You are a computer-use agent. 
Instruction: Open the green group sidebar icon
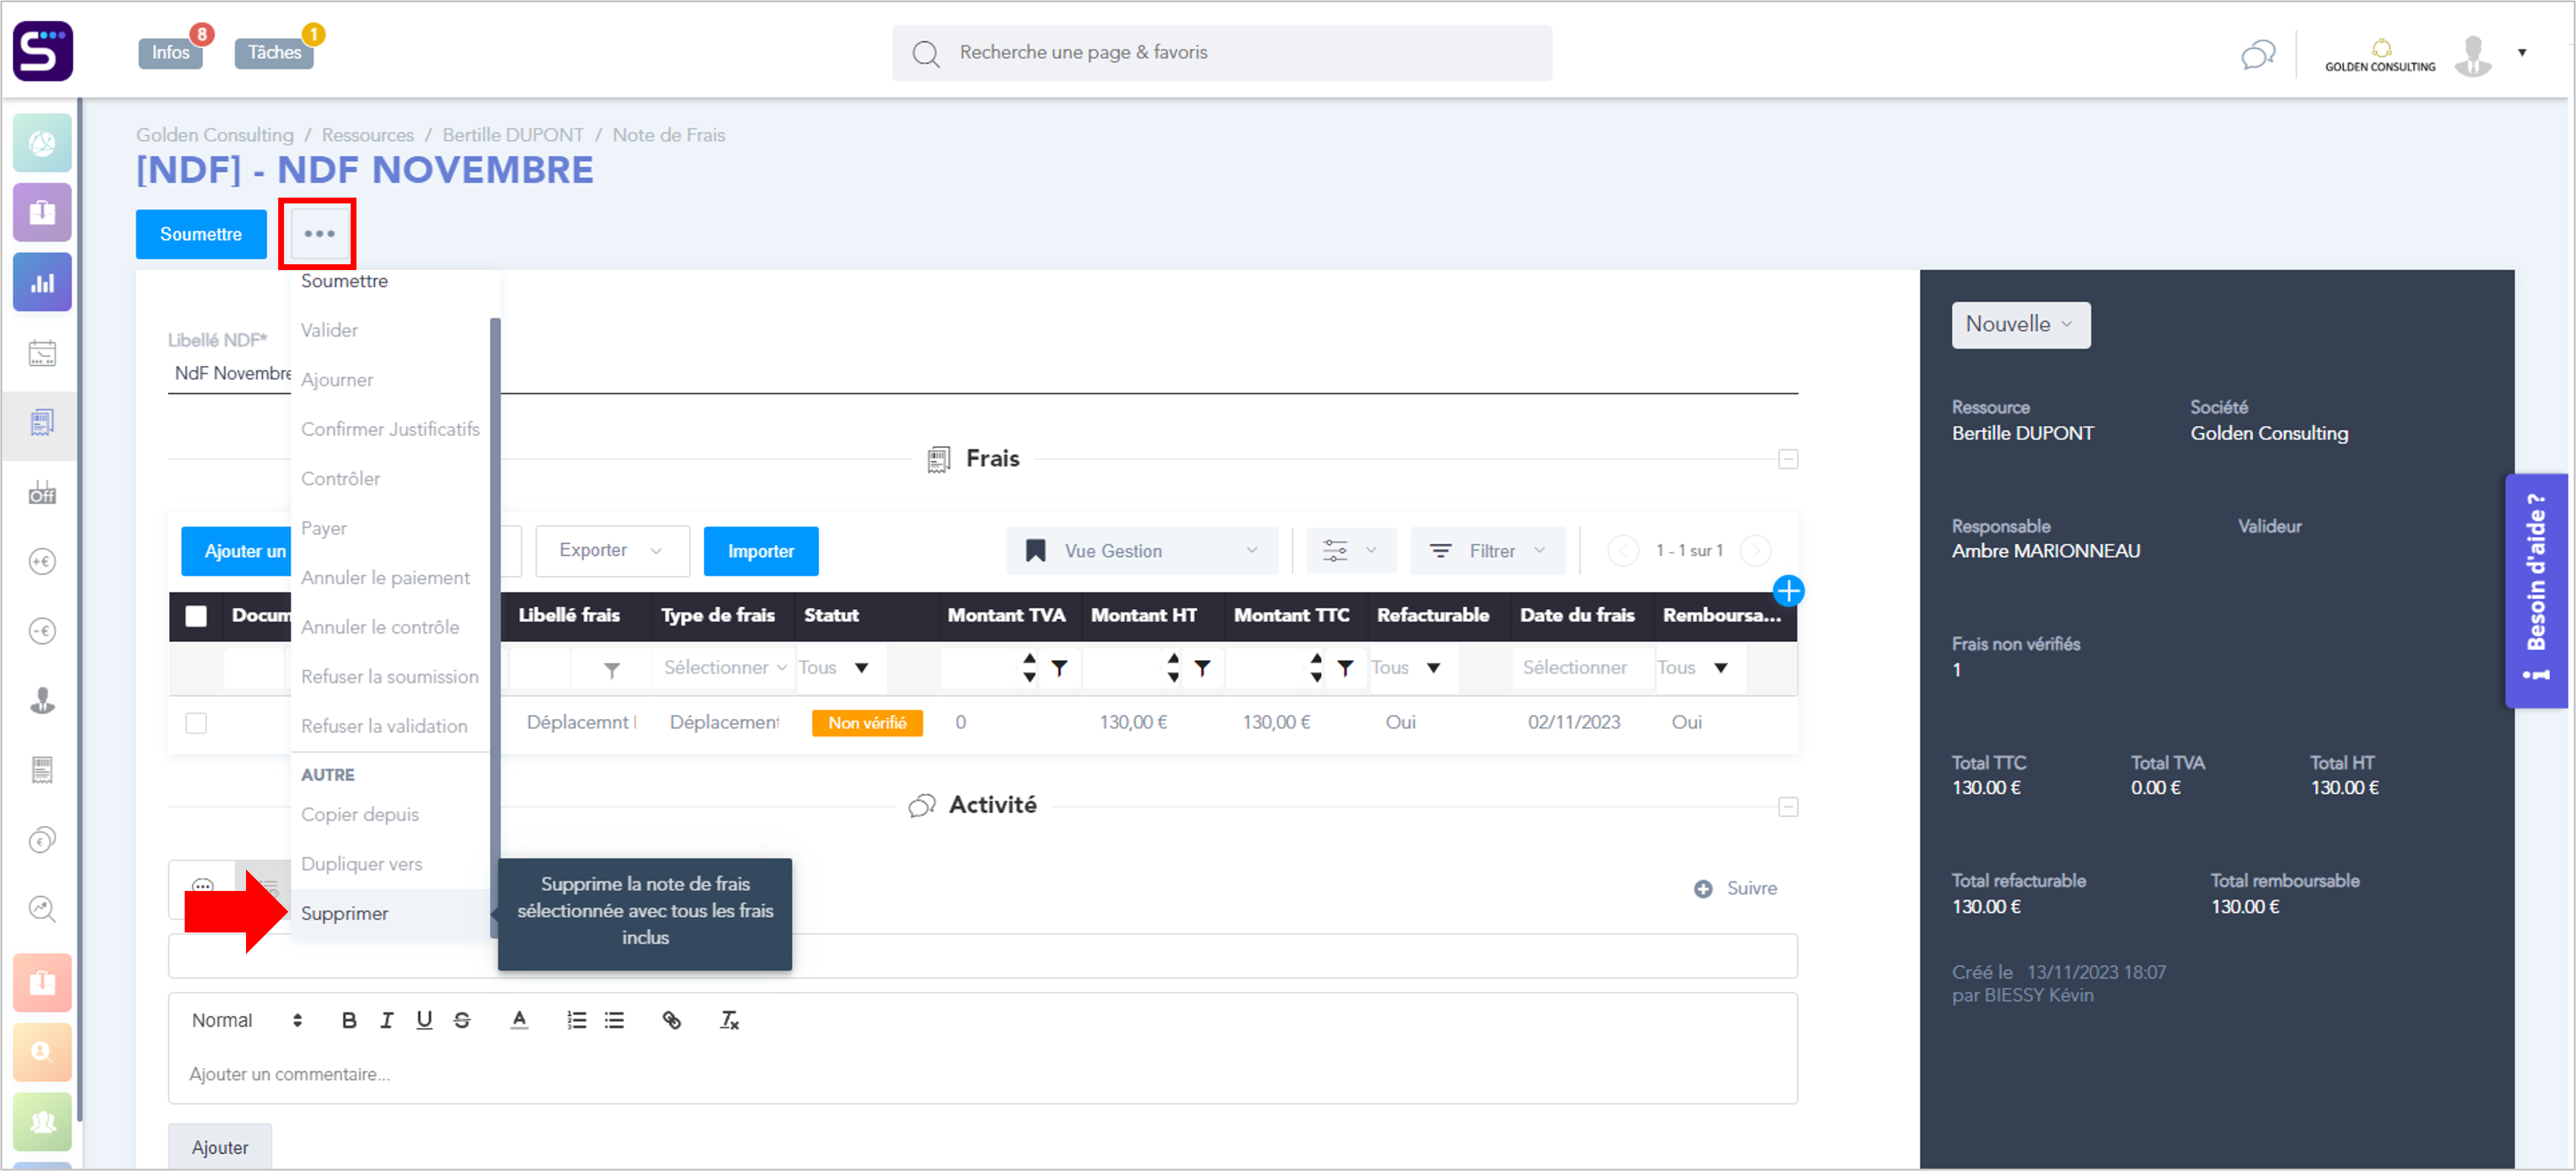(42, 1122)
